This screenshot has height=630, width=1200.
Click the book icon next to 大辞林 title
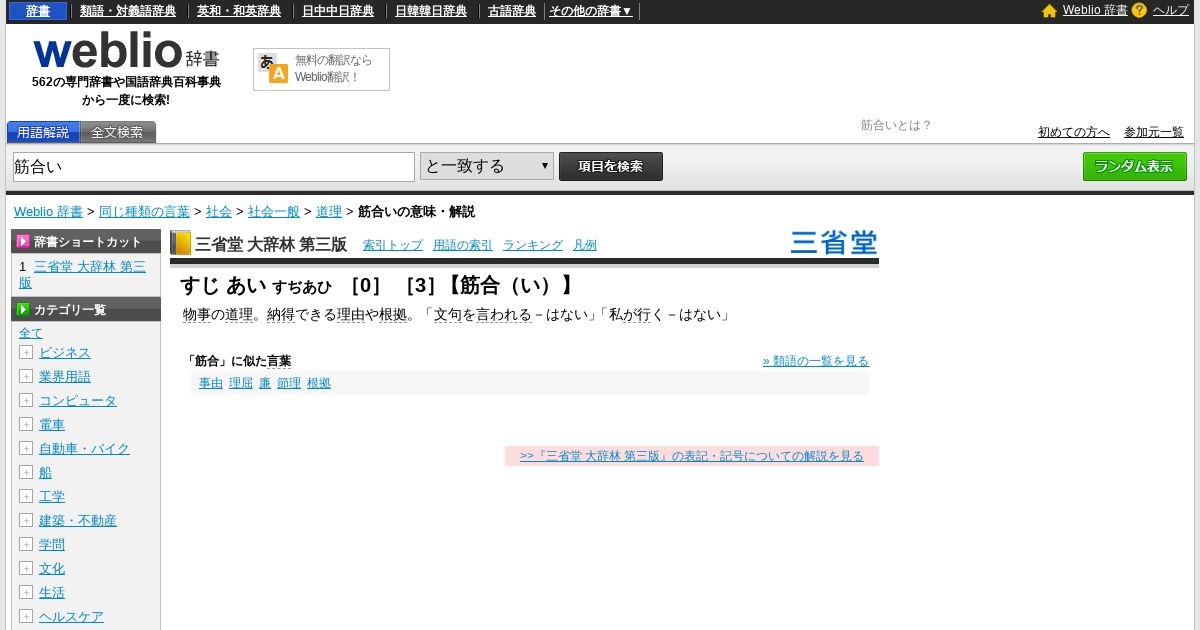point(180,243)
